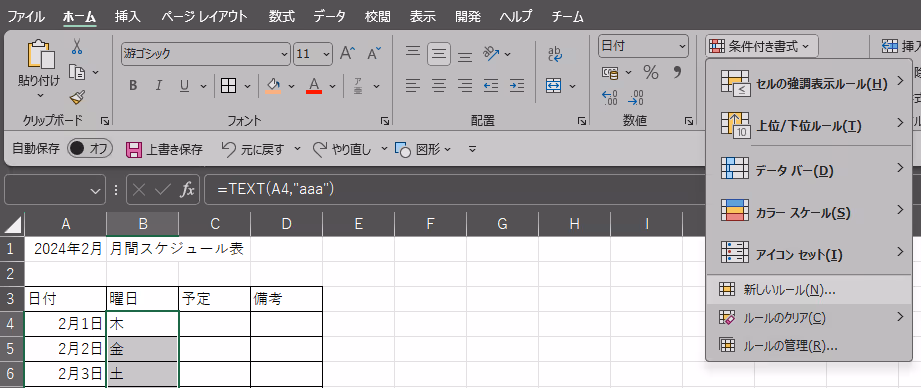Click やり直し redo button
921x388 pixels.
pyautogui.click(x=342, y=149)
